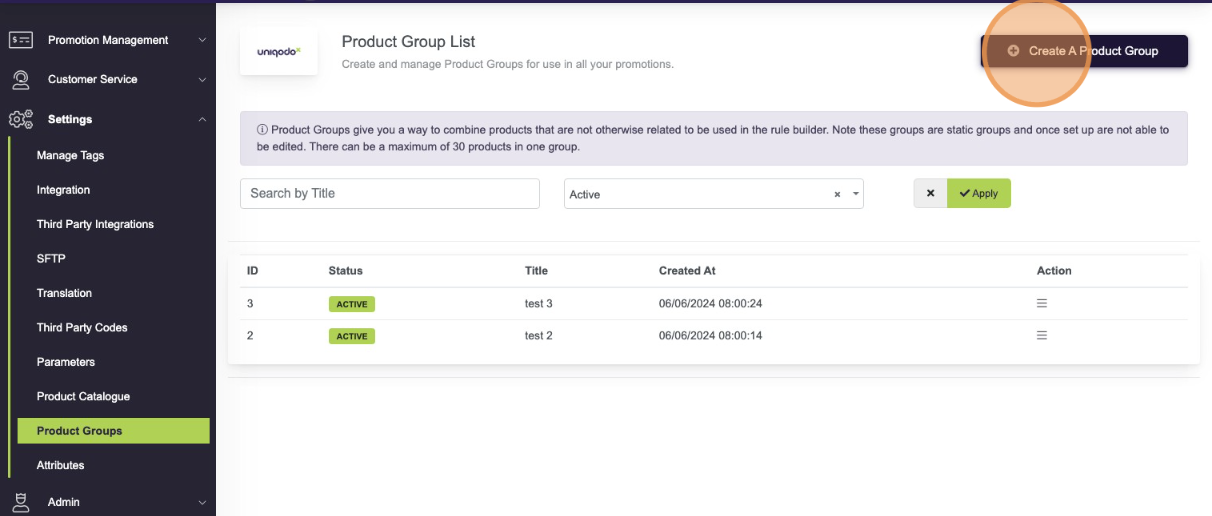Open Manage Tags in sidebar
Image resolution: width=1212 pixels, height=516 pixels.
click(x=70, y=155)
